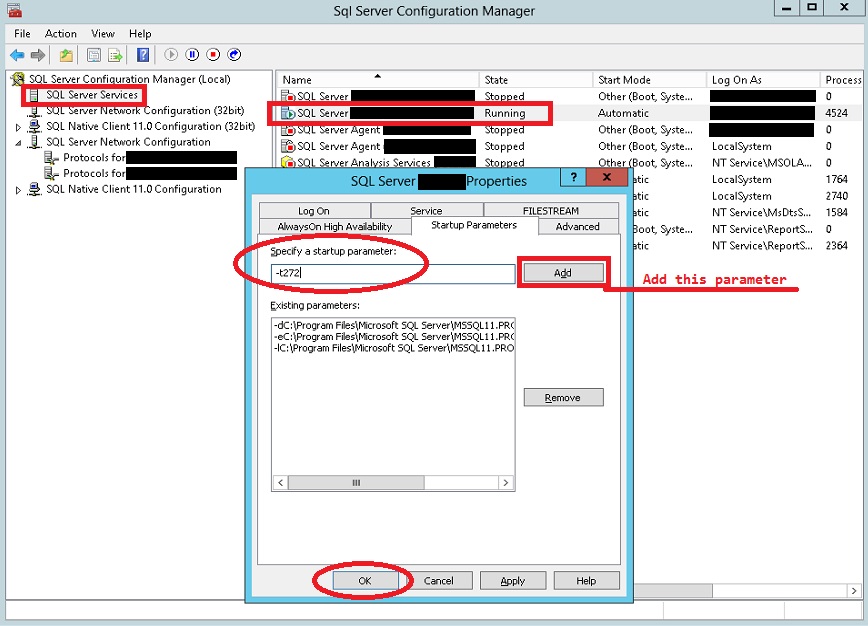Open the Action menu

pyautogui.click(x=61, y=34)
